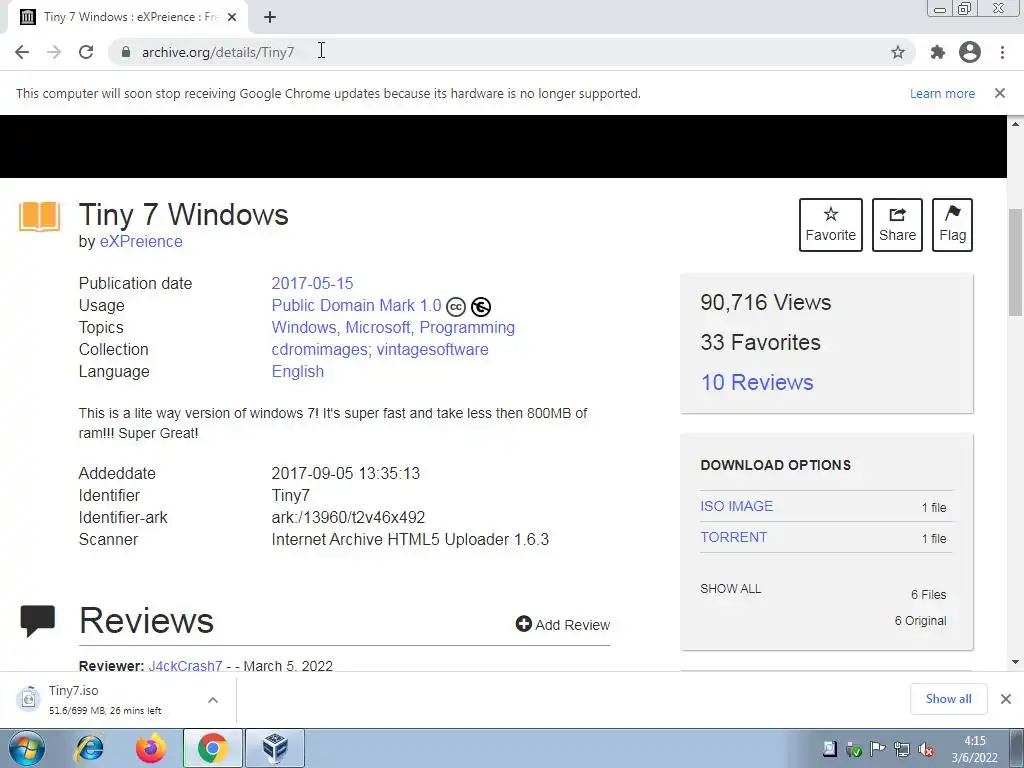Expand the Tiny7.iso download options chevron
The image size is (1024, 768).
click(x=213, y=699)
